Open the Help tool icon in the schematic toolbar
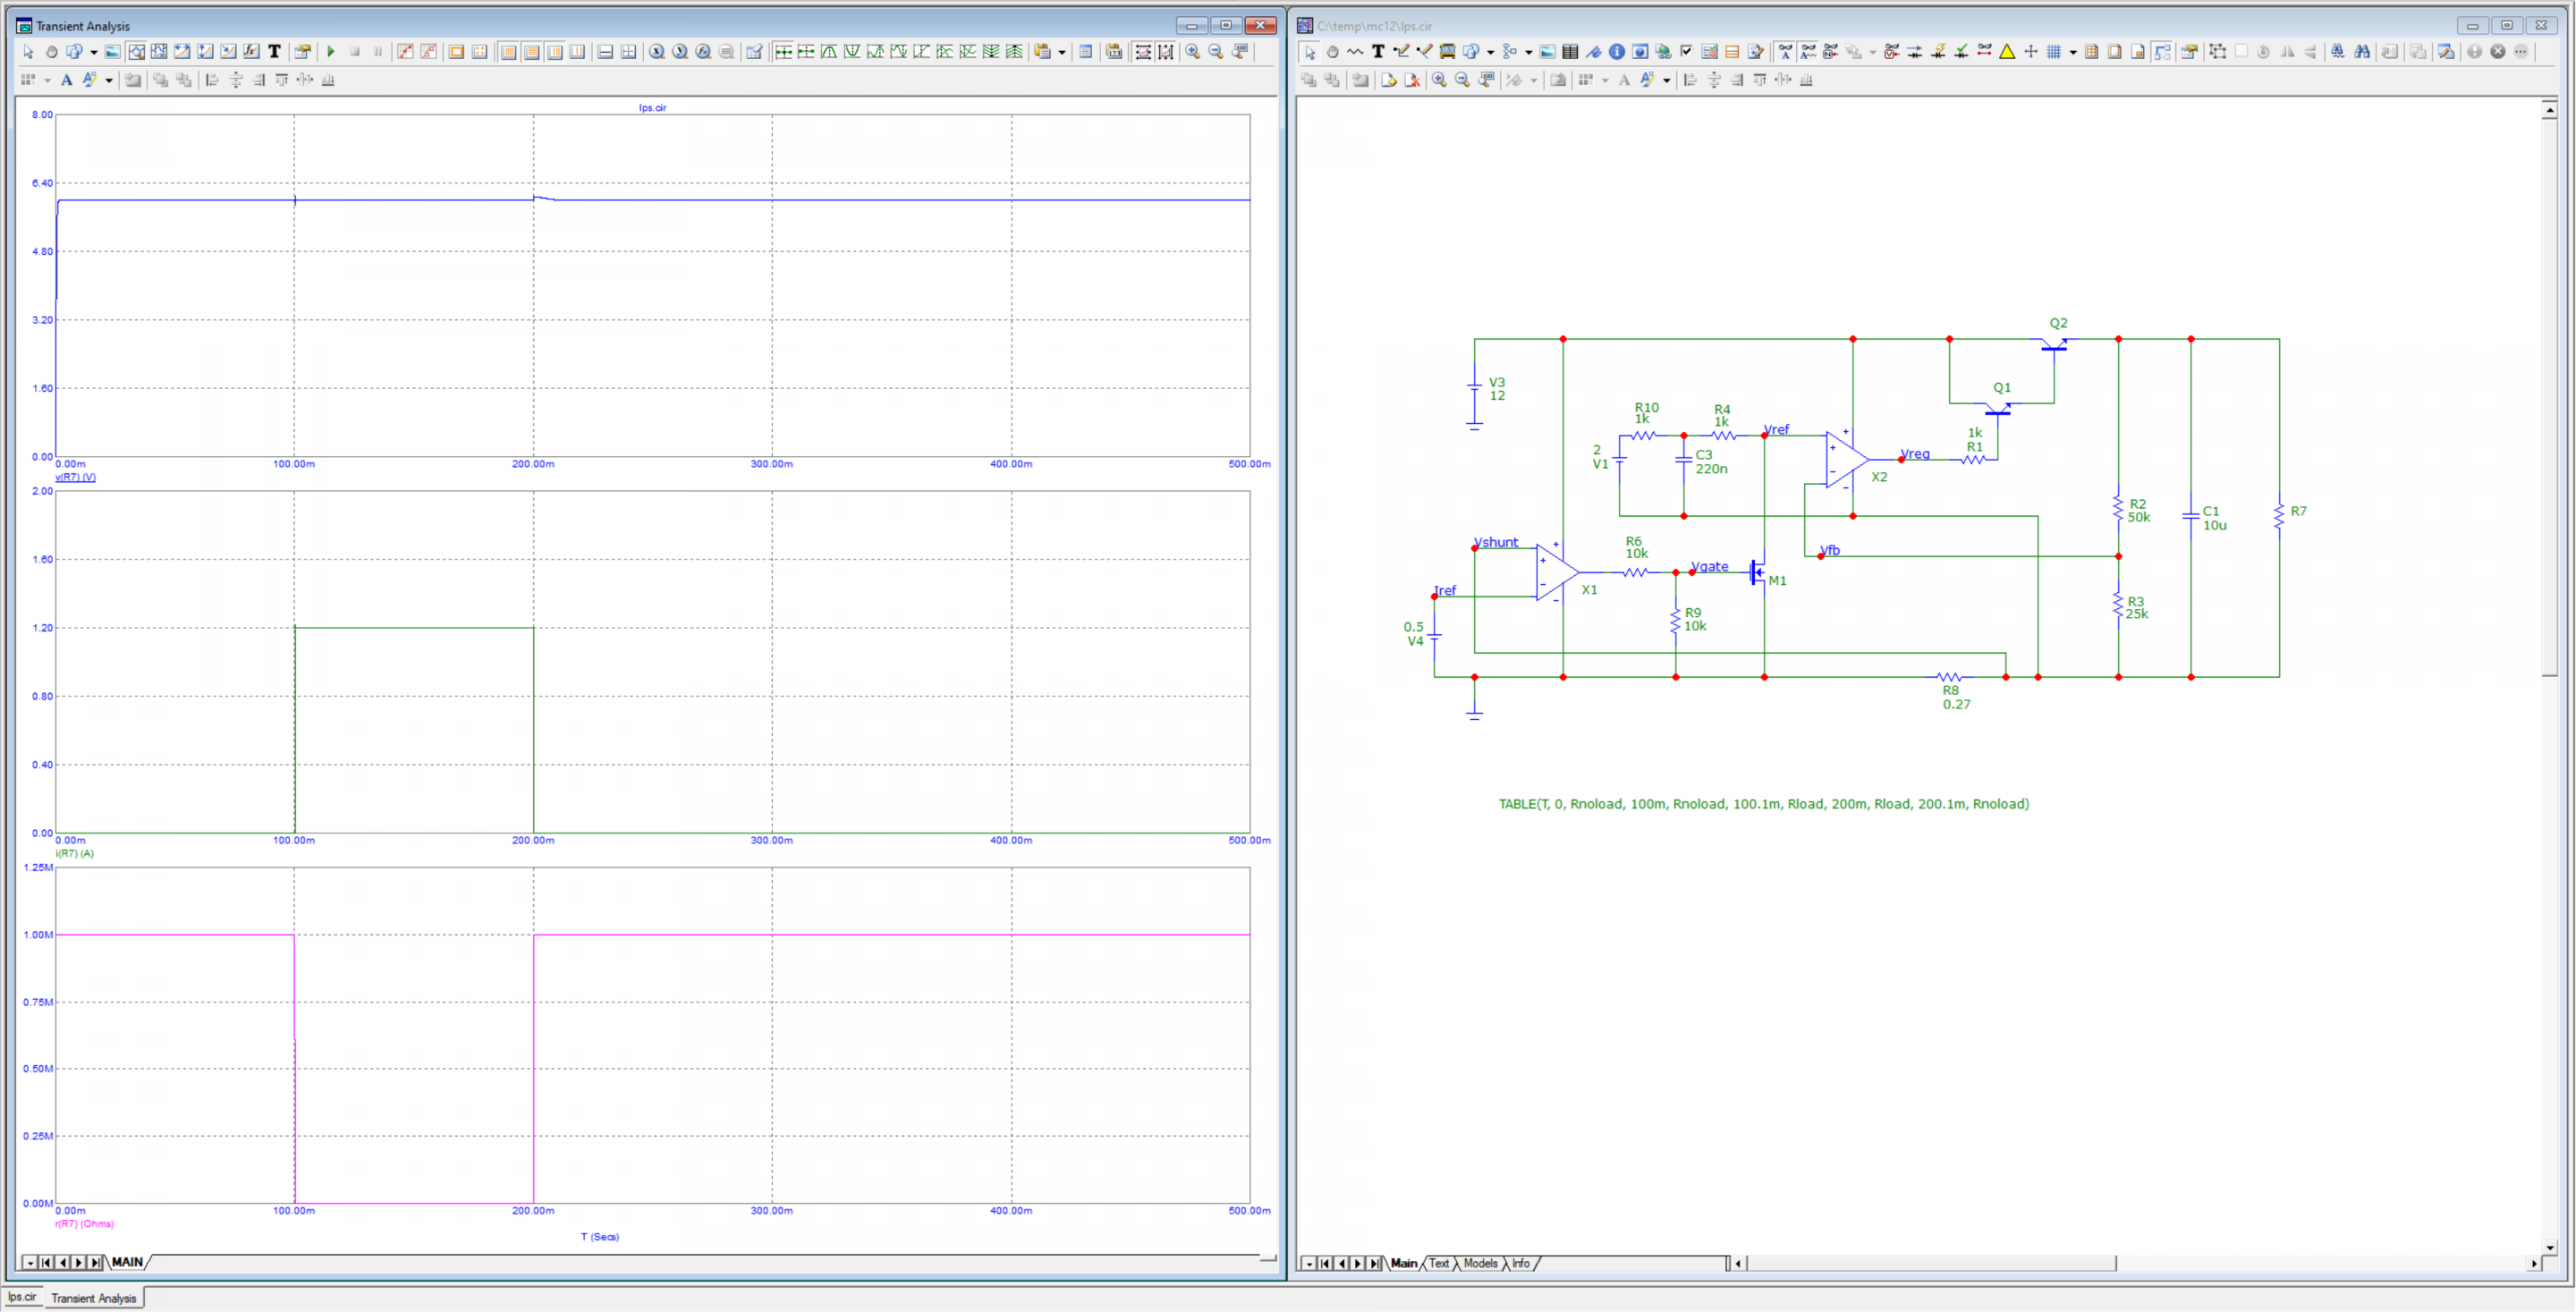The height and width of the screenshot is (1312, 2576). pyautogui.click(x=1641, y=51)
